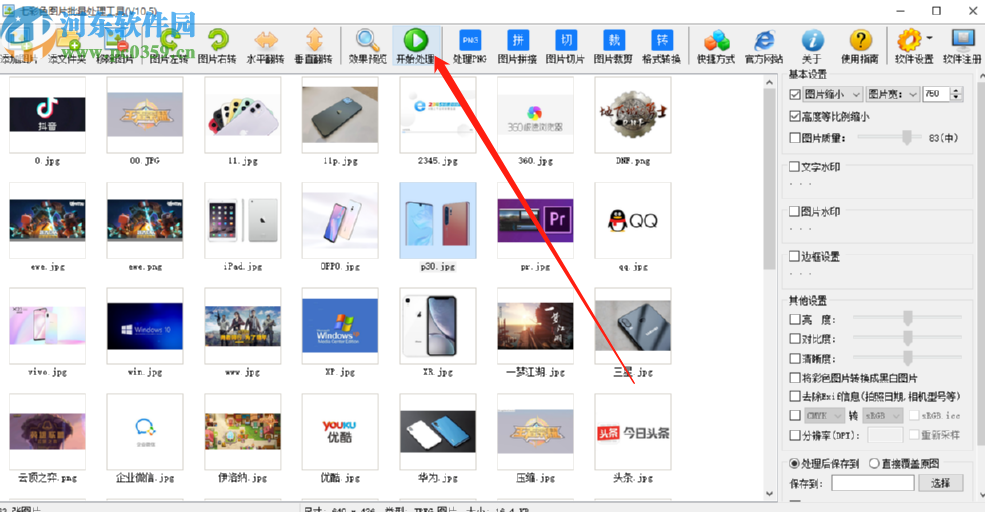
Task: Flip vertically with 垂直翻转
Action: pyautogui.click(x=313, y=44)
